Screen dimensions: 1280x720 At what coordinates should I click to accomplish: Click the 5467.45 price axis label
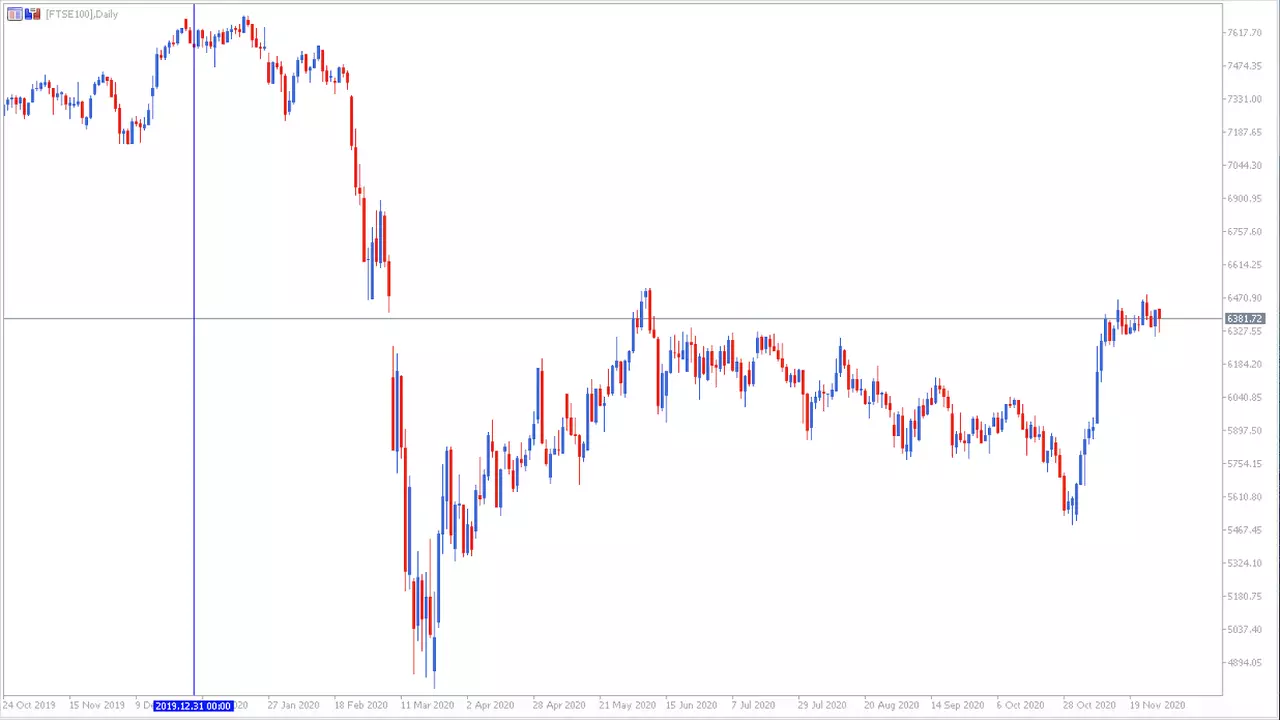click(x=1244, y=530)
